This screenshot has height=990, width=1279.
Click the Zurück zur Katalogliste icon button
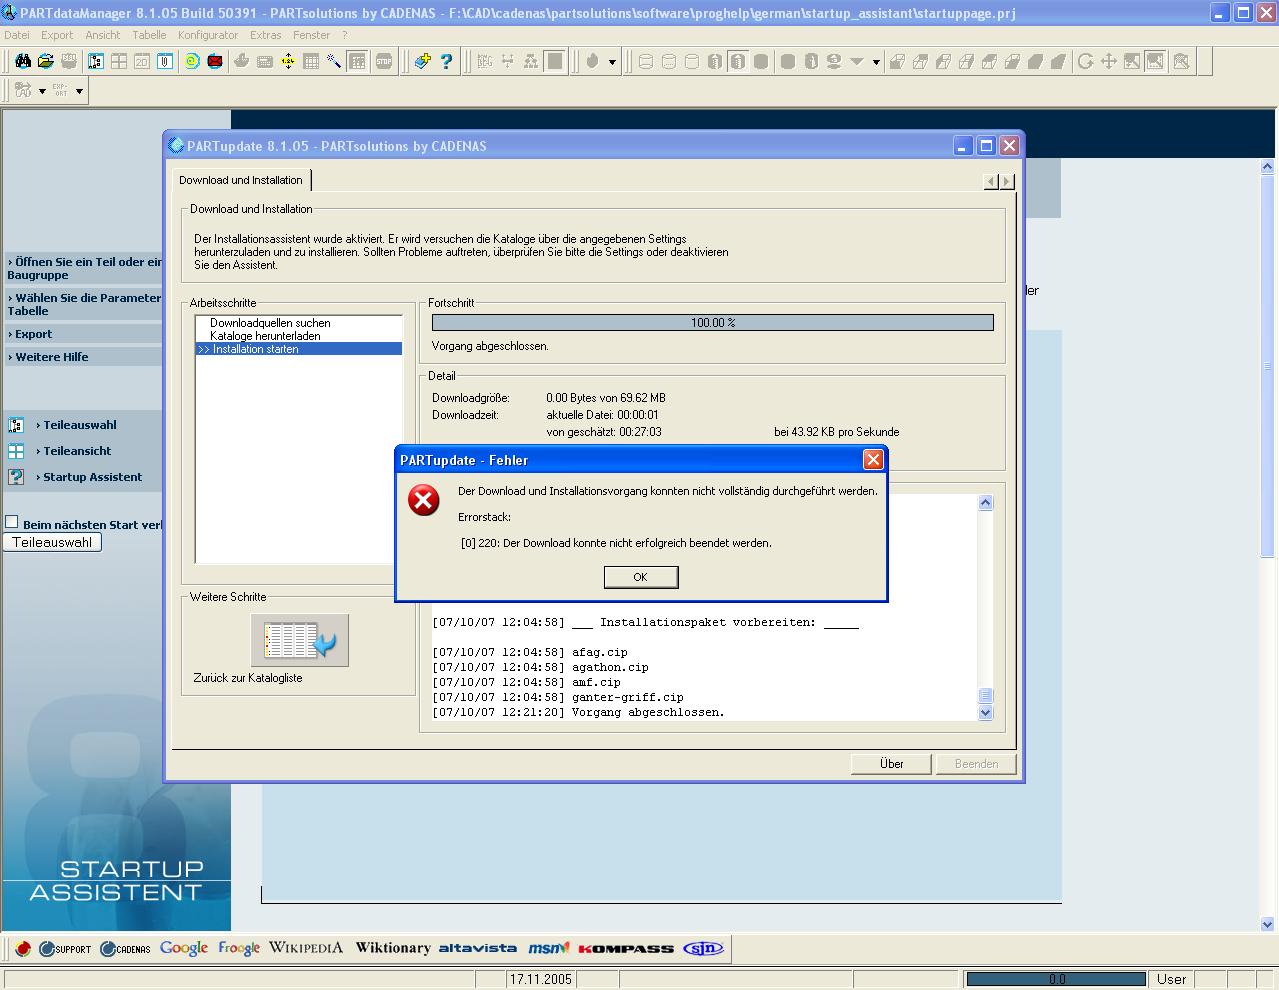299,640
